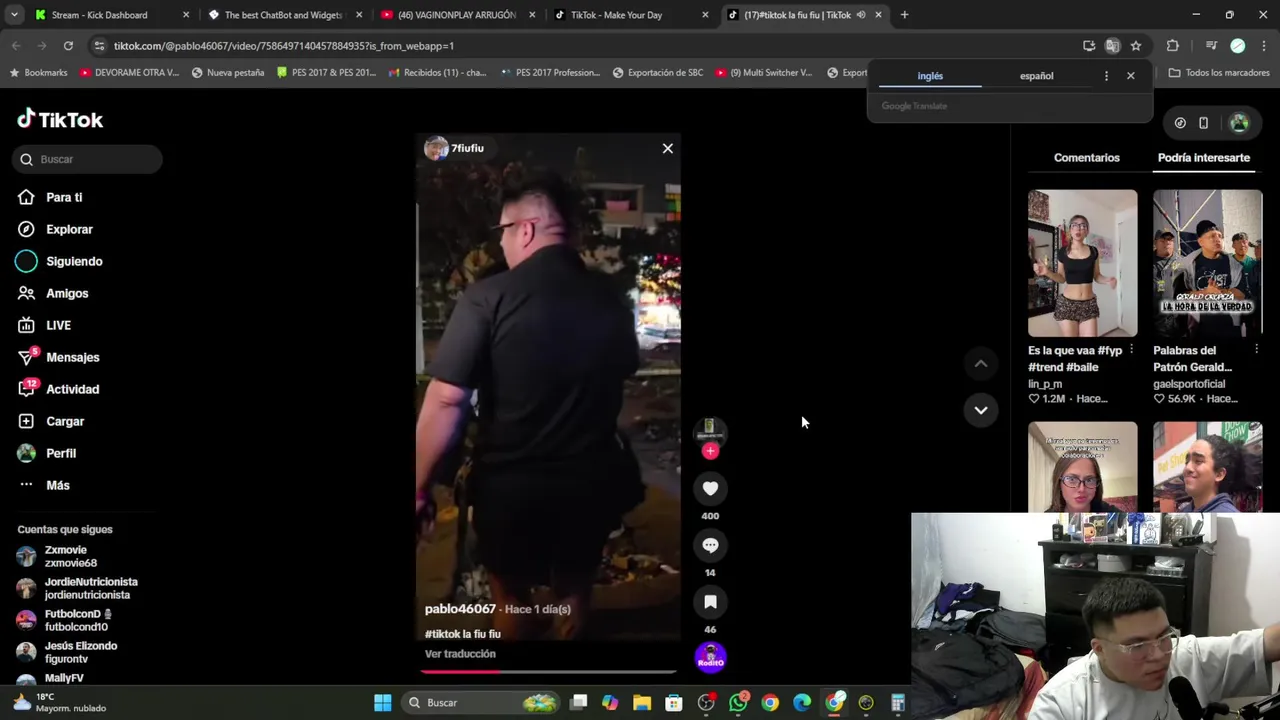Viewport: 1280px width, 720px height.
Task: Close the Google Translate popup
Action: point(1131,76)
